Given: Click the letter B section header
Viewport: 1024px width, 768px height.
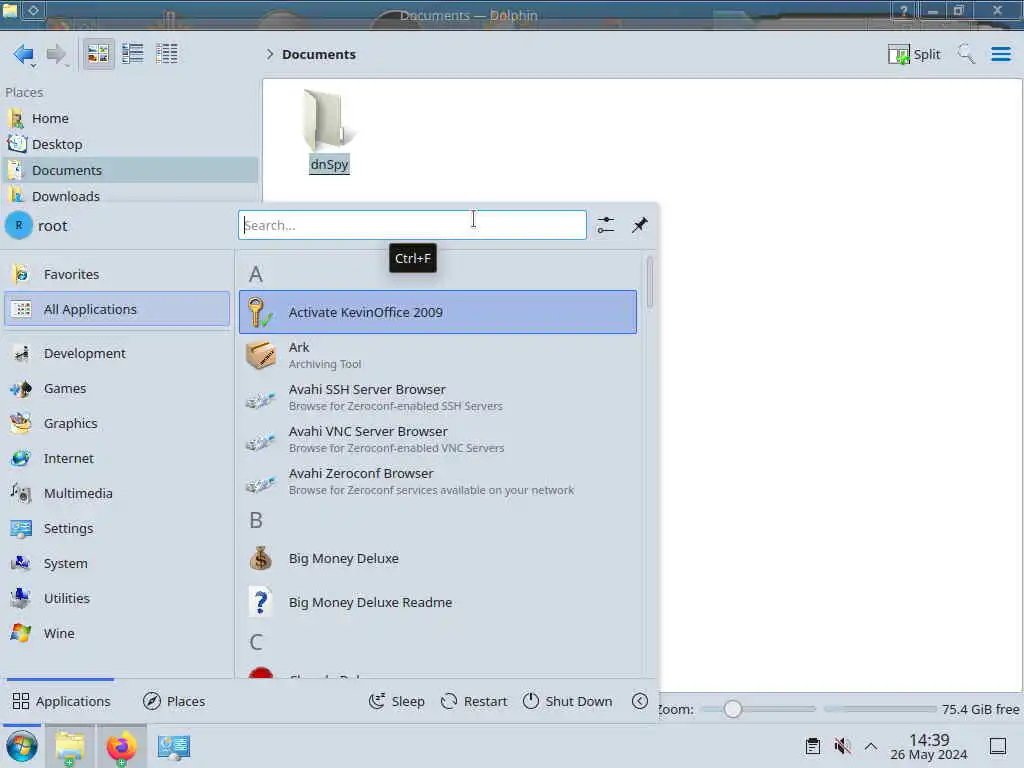Looking at the screenshot, I should point(256,520).
